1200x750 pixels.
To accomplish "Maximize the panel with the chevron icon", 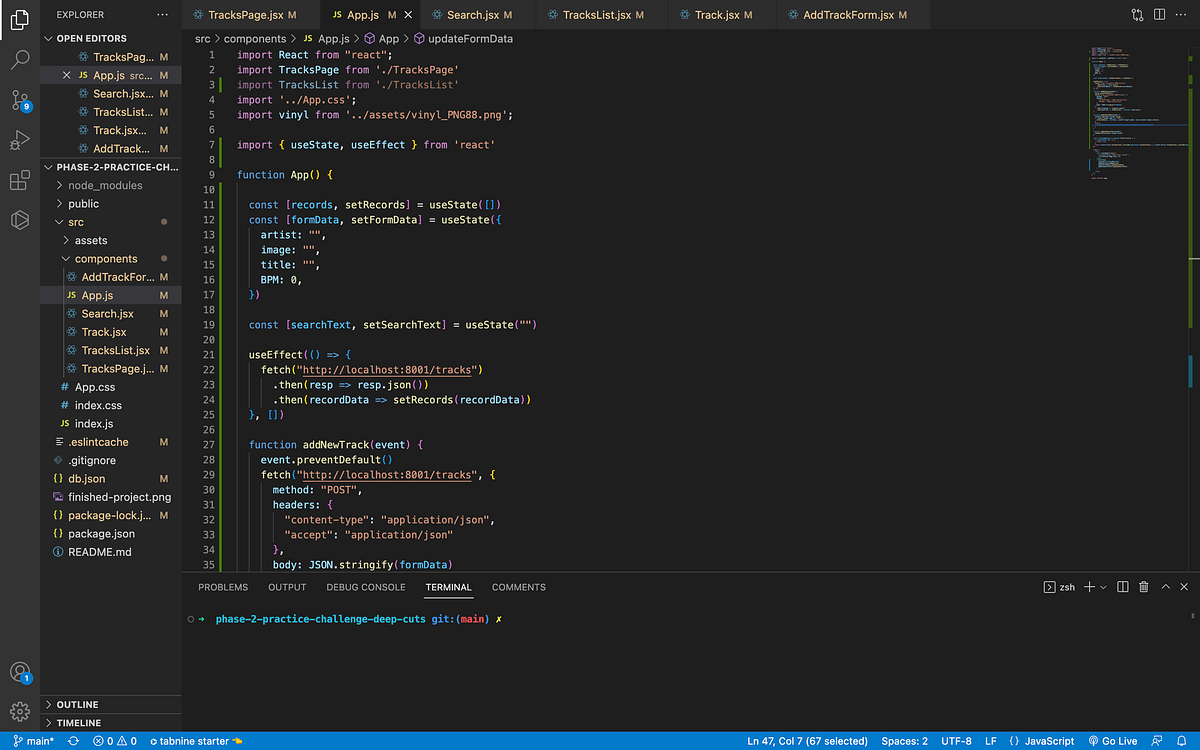I will [1164, 587].
